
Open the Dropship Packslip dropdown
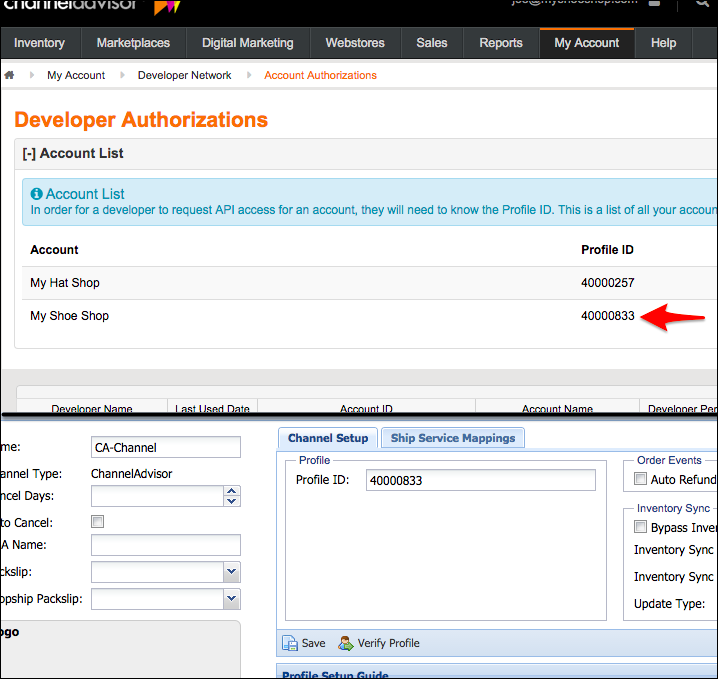tap(232, 599)
